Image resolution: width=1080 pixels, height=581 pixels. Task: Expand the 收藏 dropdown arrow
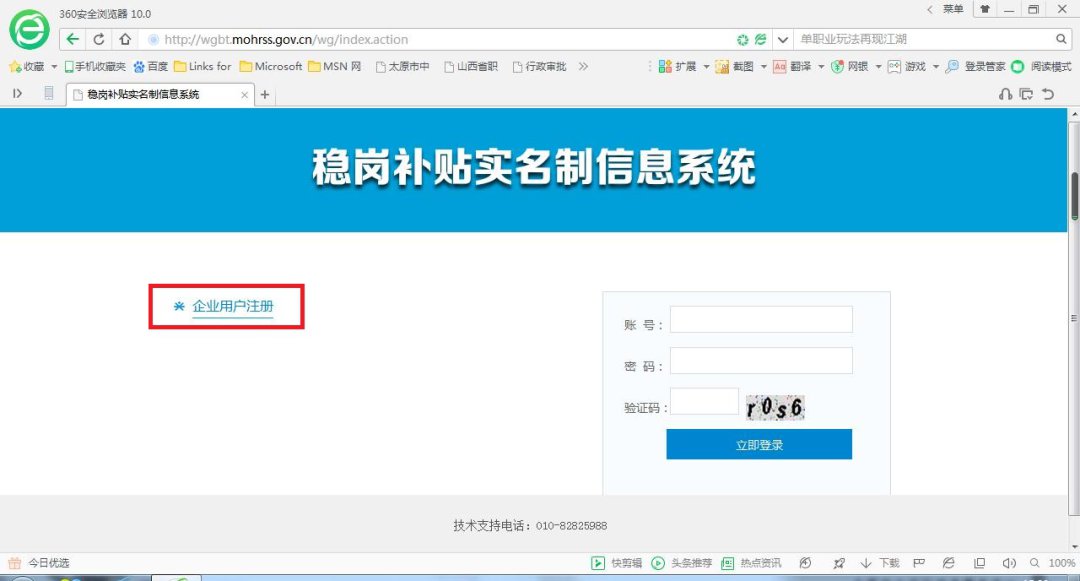click(54, 67)
